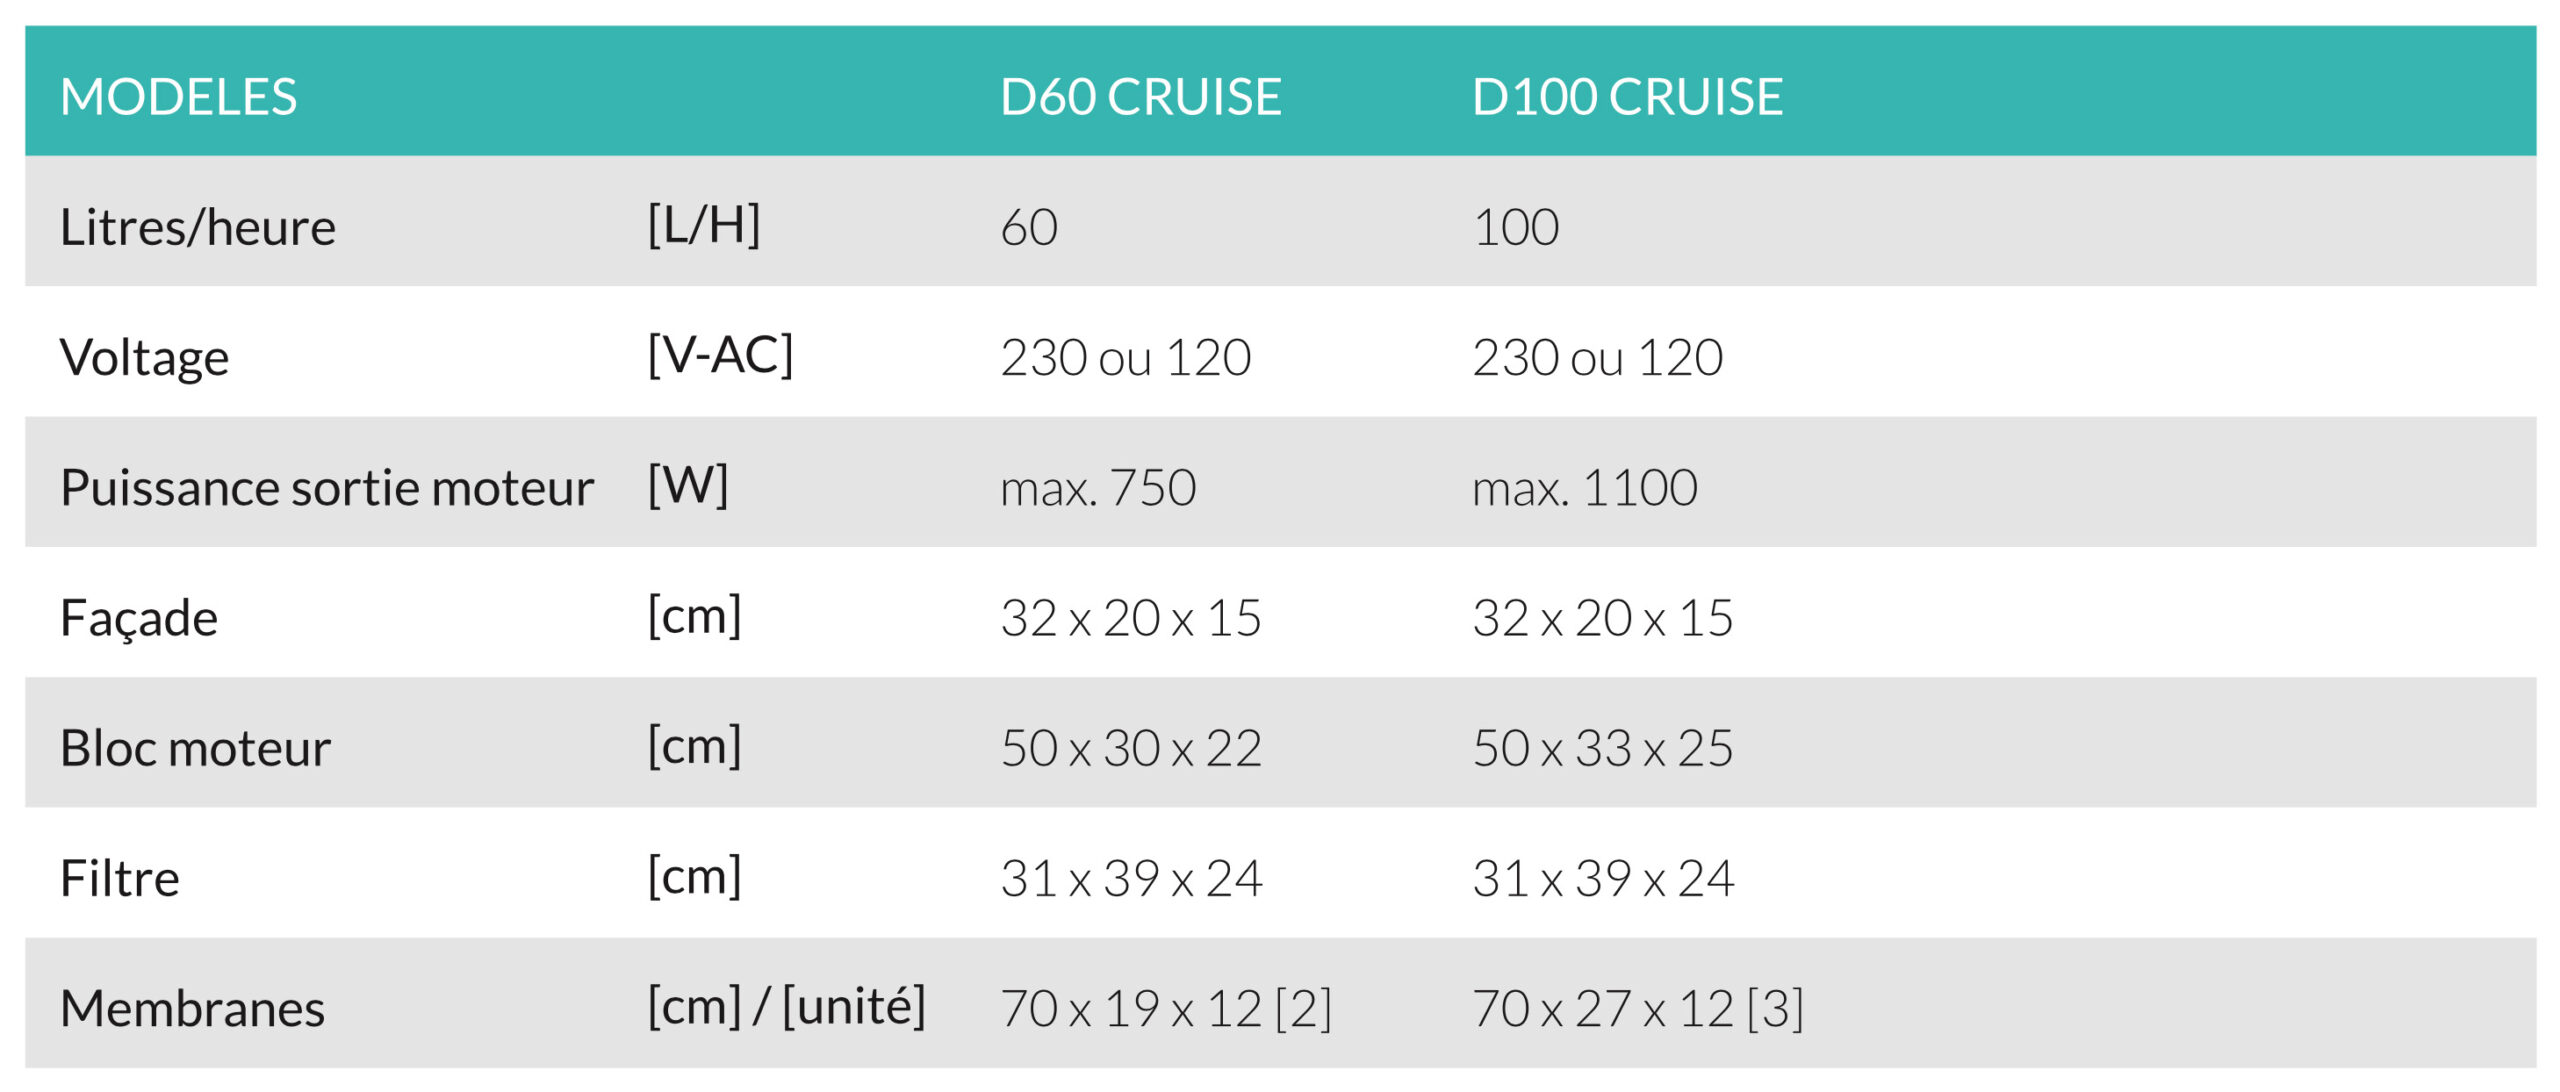Screen dimensions: 2560x1092
Task: Click the Façade row label
Action: pos(138,618)
